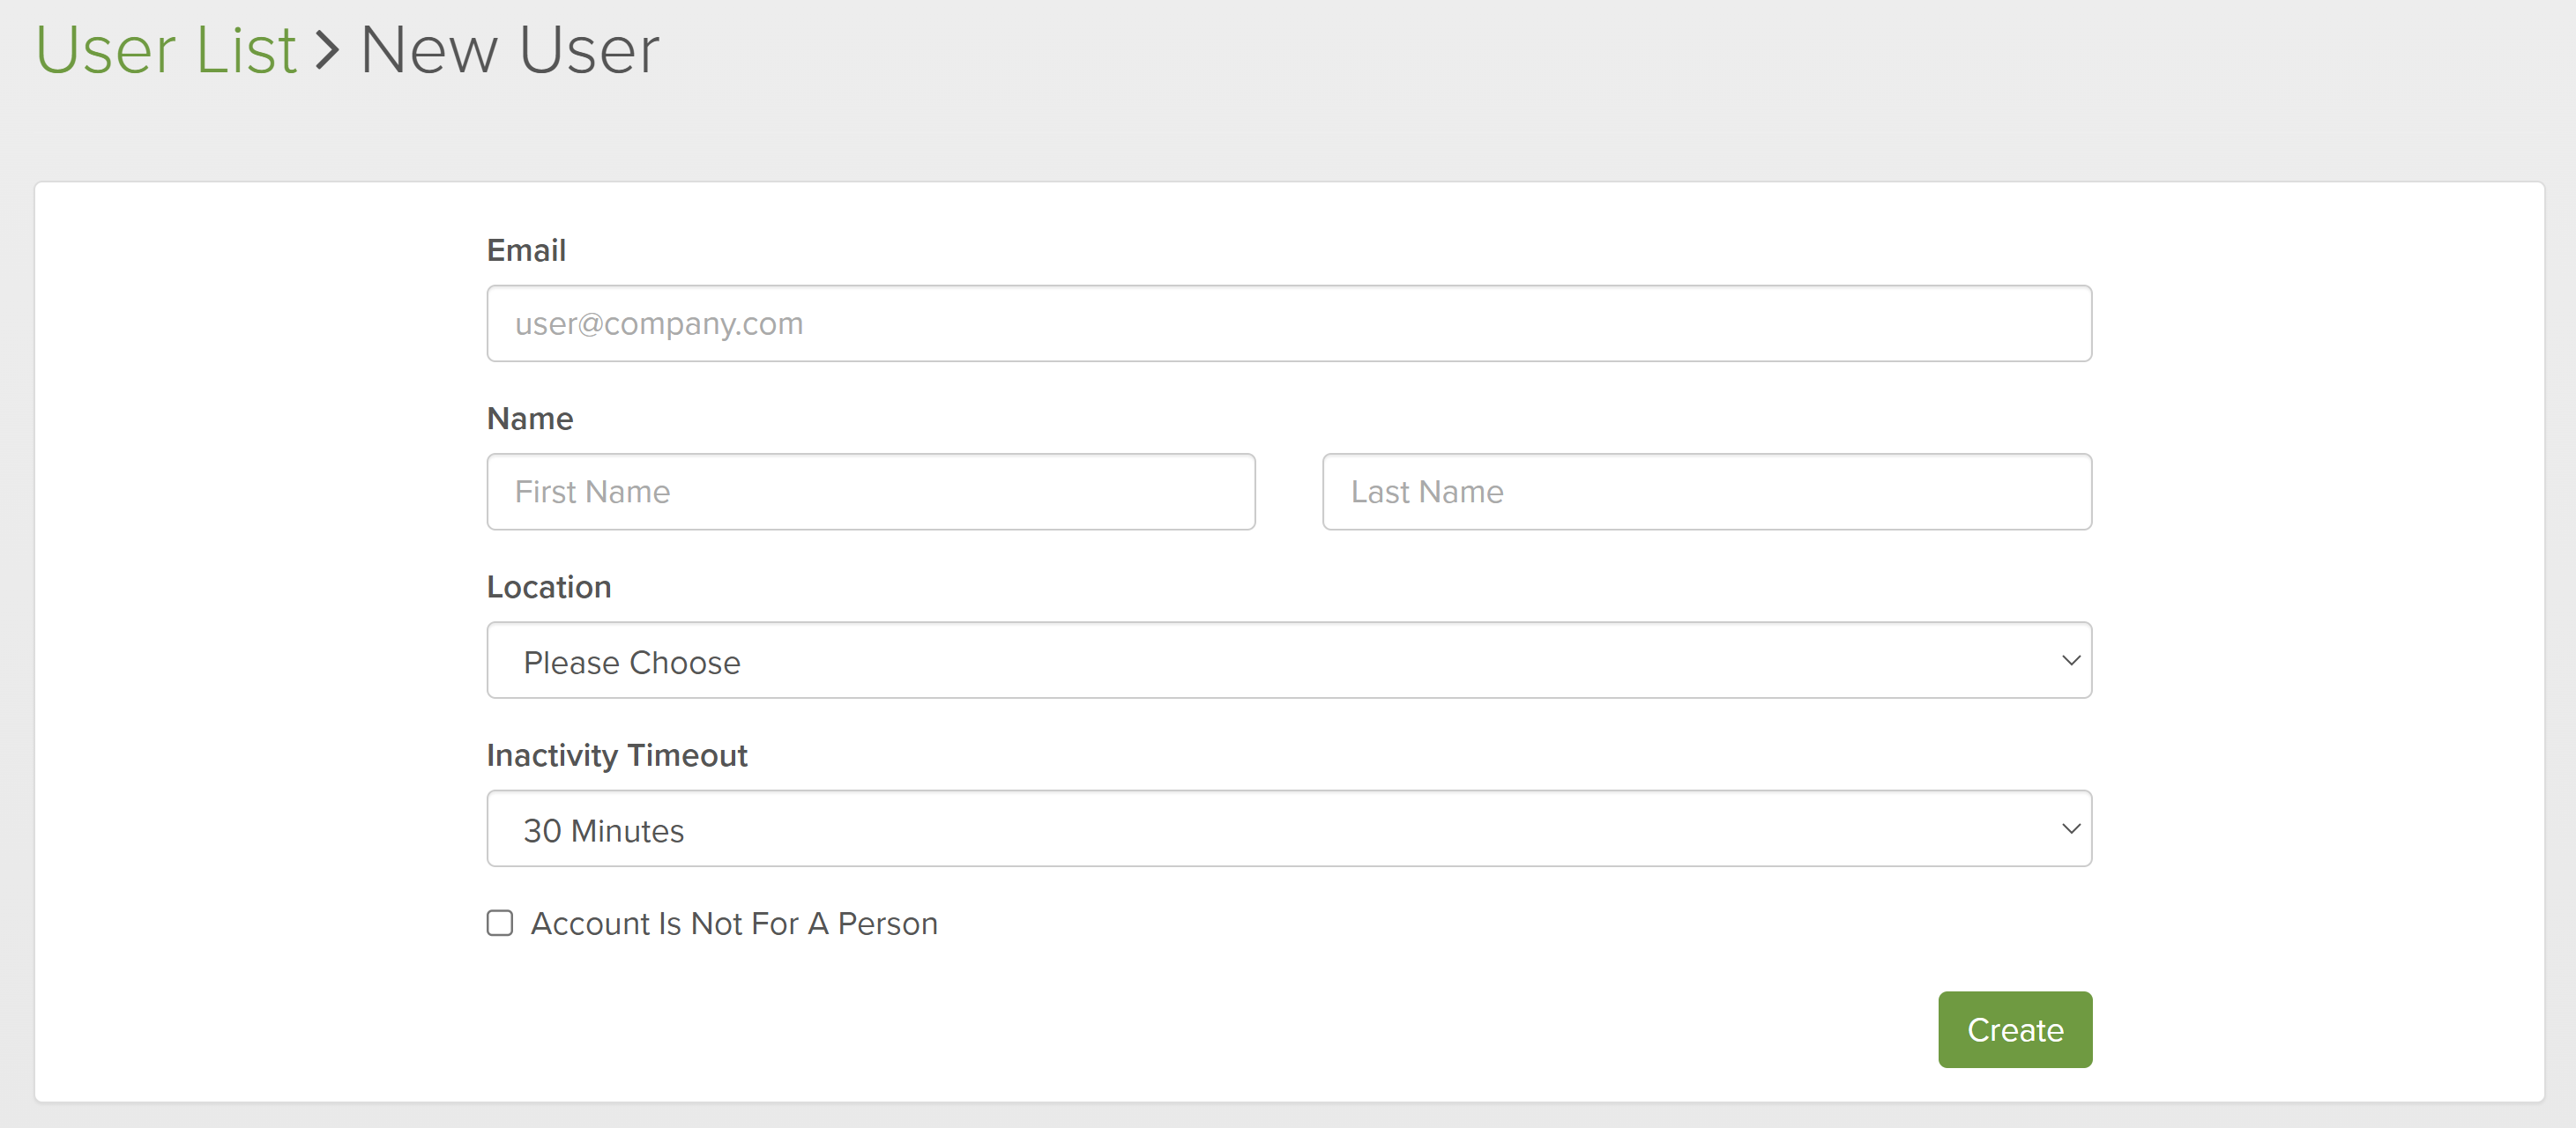Click the Location field label
2576x1128 pixels.
coord(549,587)
